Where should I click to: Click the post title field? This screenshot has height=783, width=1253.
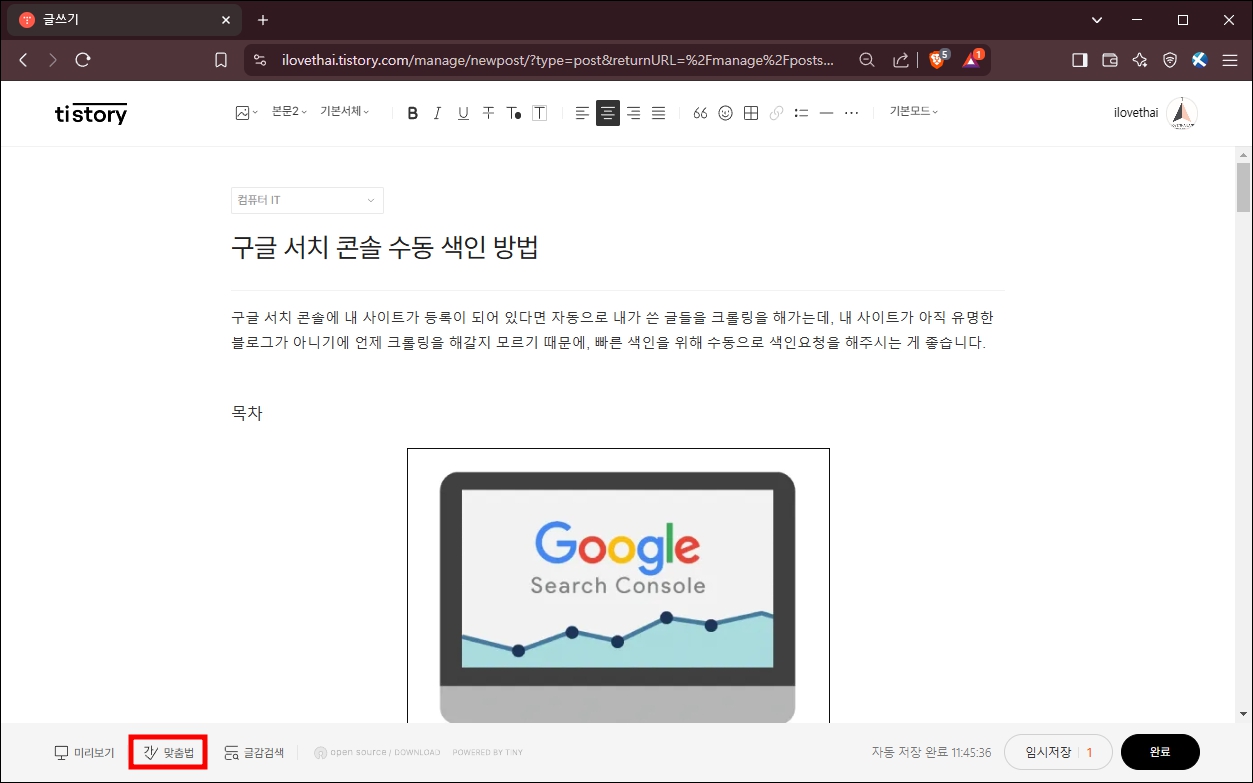(x=617, y=248)
